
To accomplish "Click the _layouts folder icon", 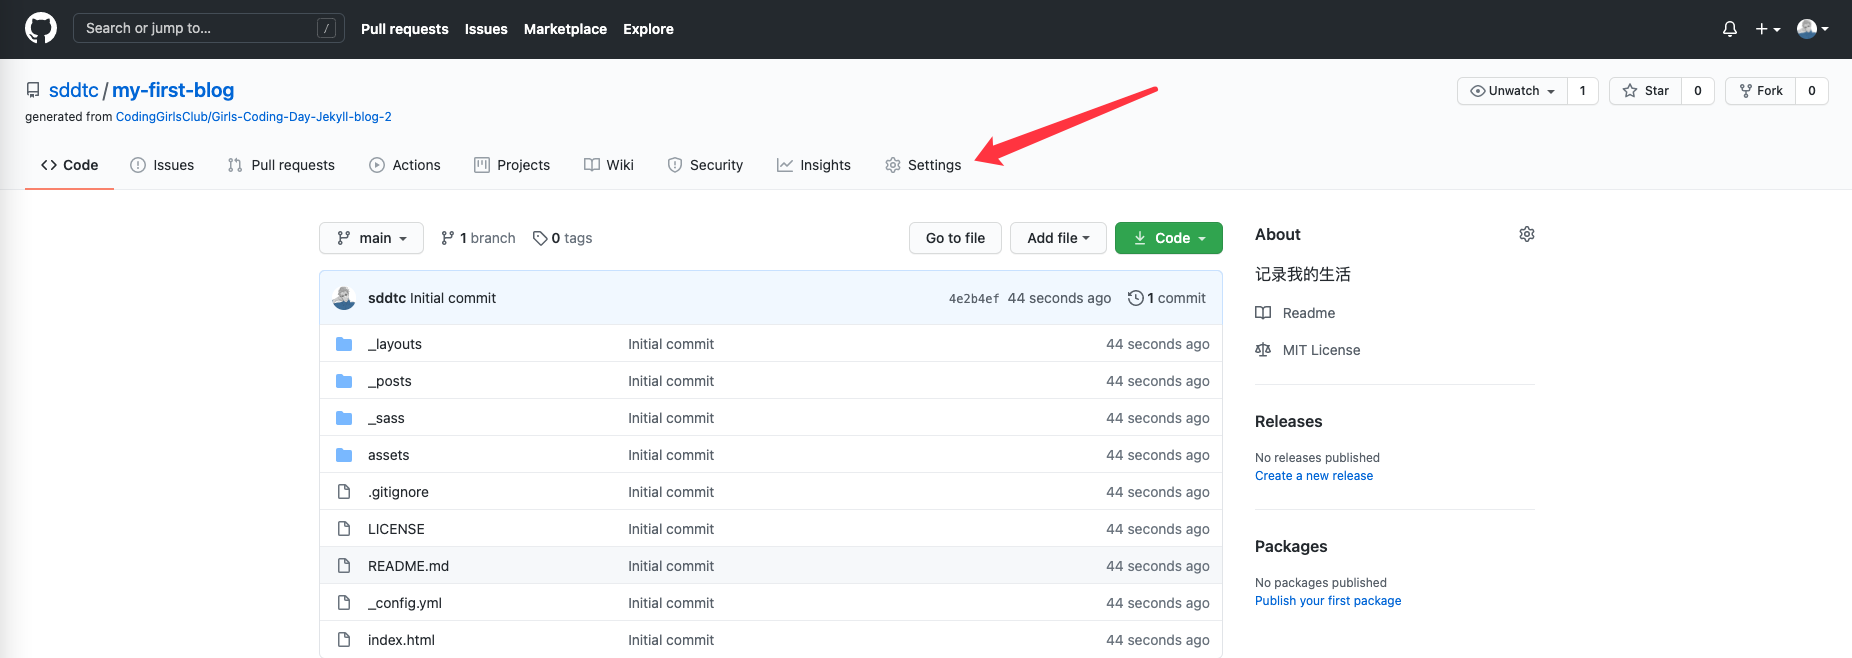I will [x=344, y=344].
